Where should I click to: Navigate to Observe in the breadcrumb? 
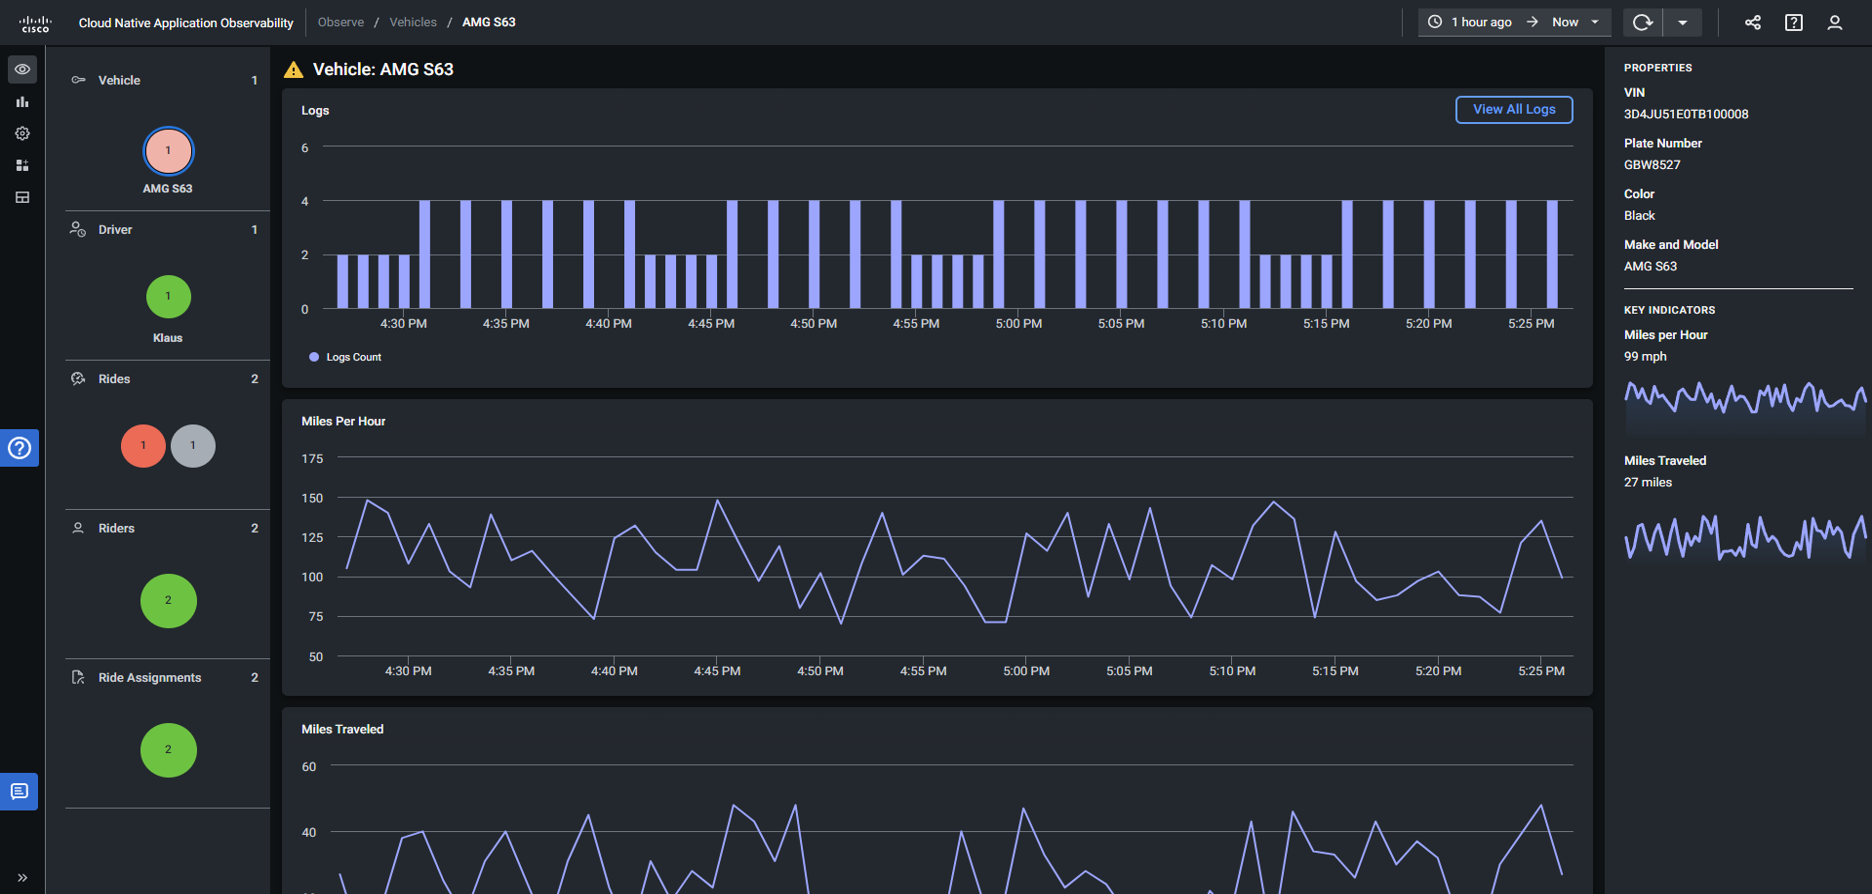[340, 22]
